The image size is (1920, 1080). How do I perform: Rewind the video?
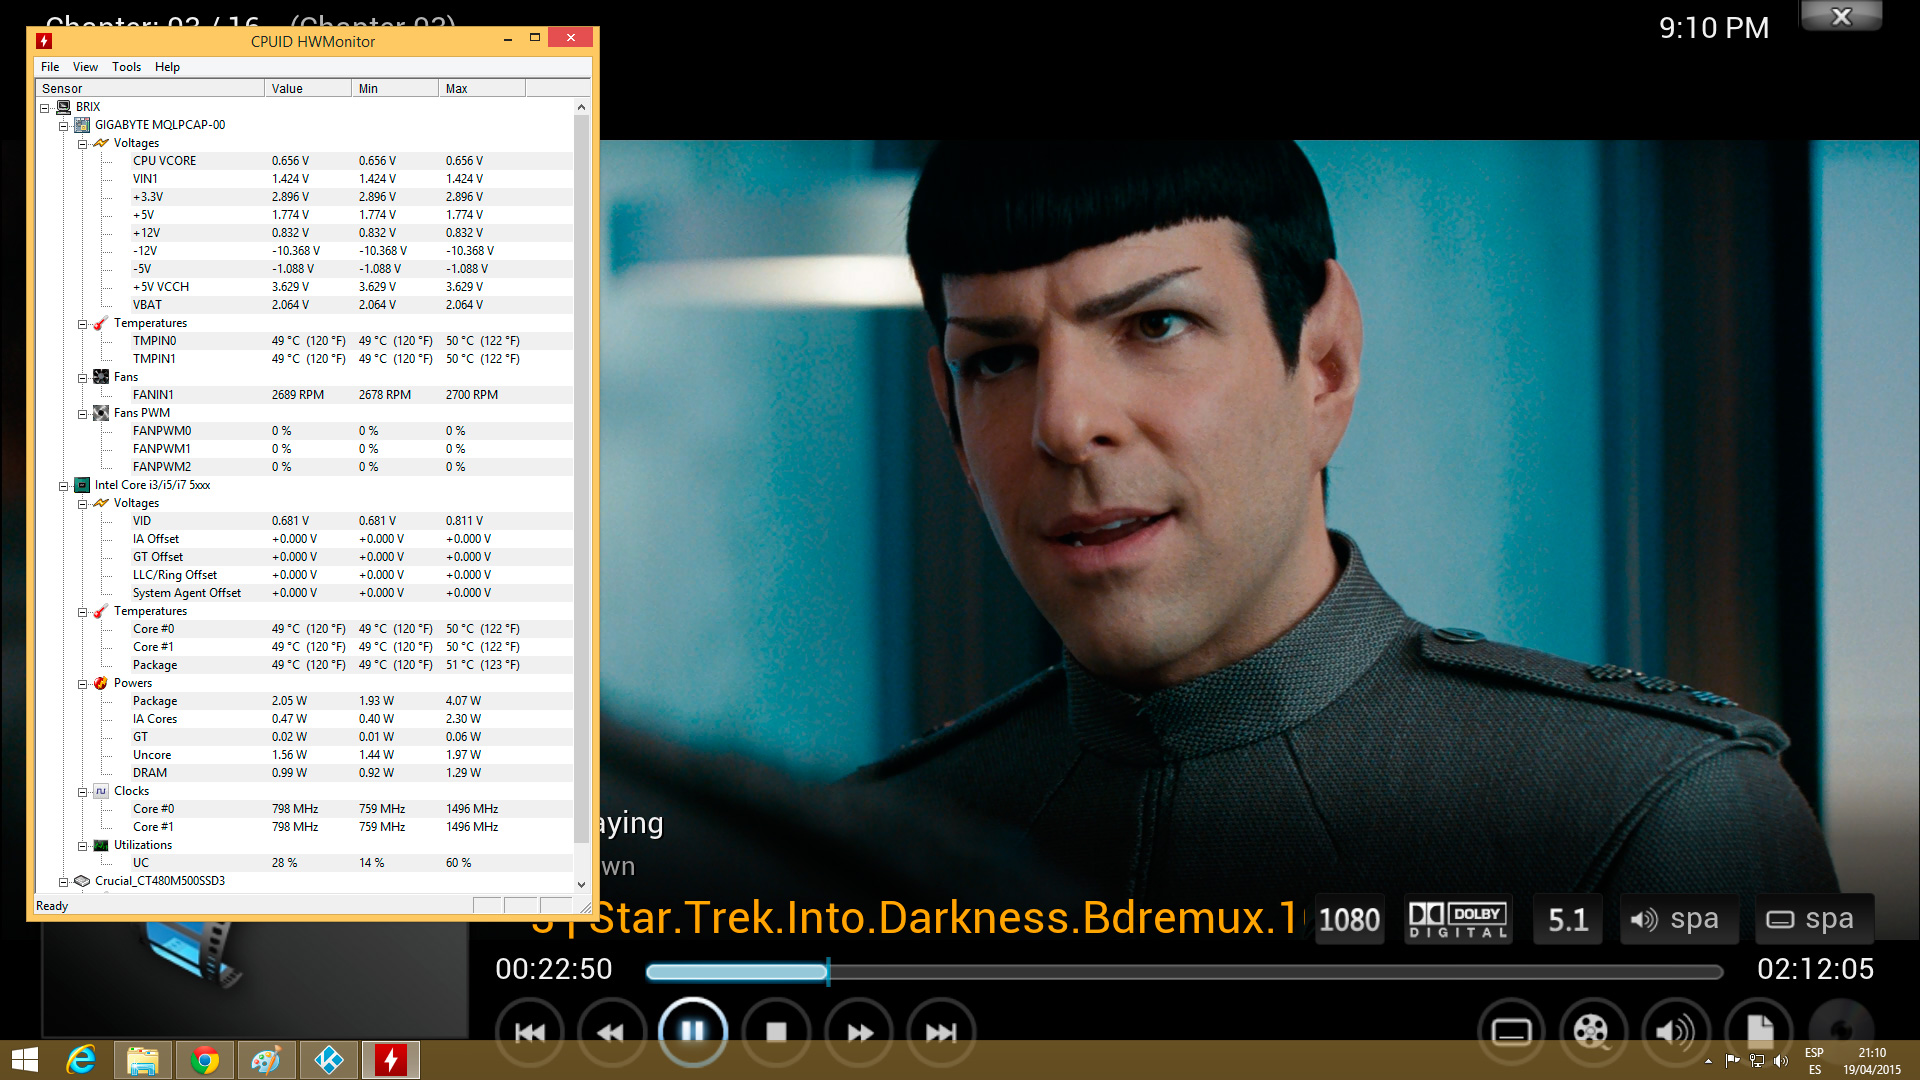click(x=610, y=1032)
